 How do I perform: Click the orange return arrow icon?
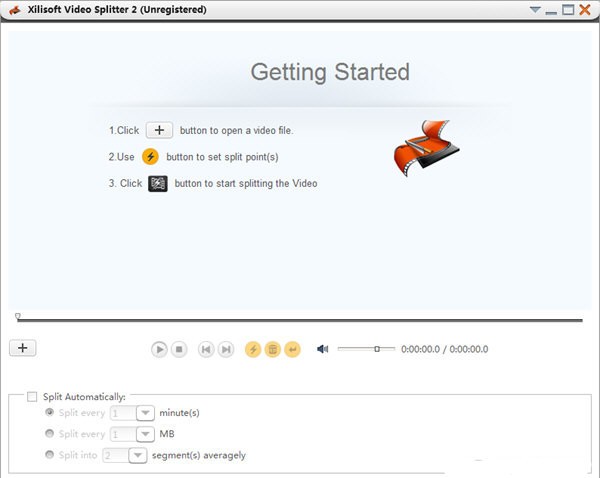pos(292,349)
